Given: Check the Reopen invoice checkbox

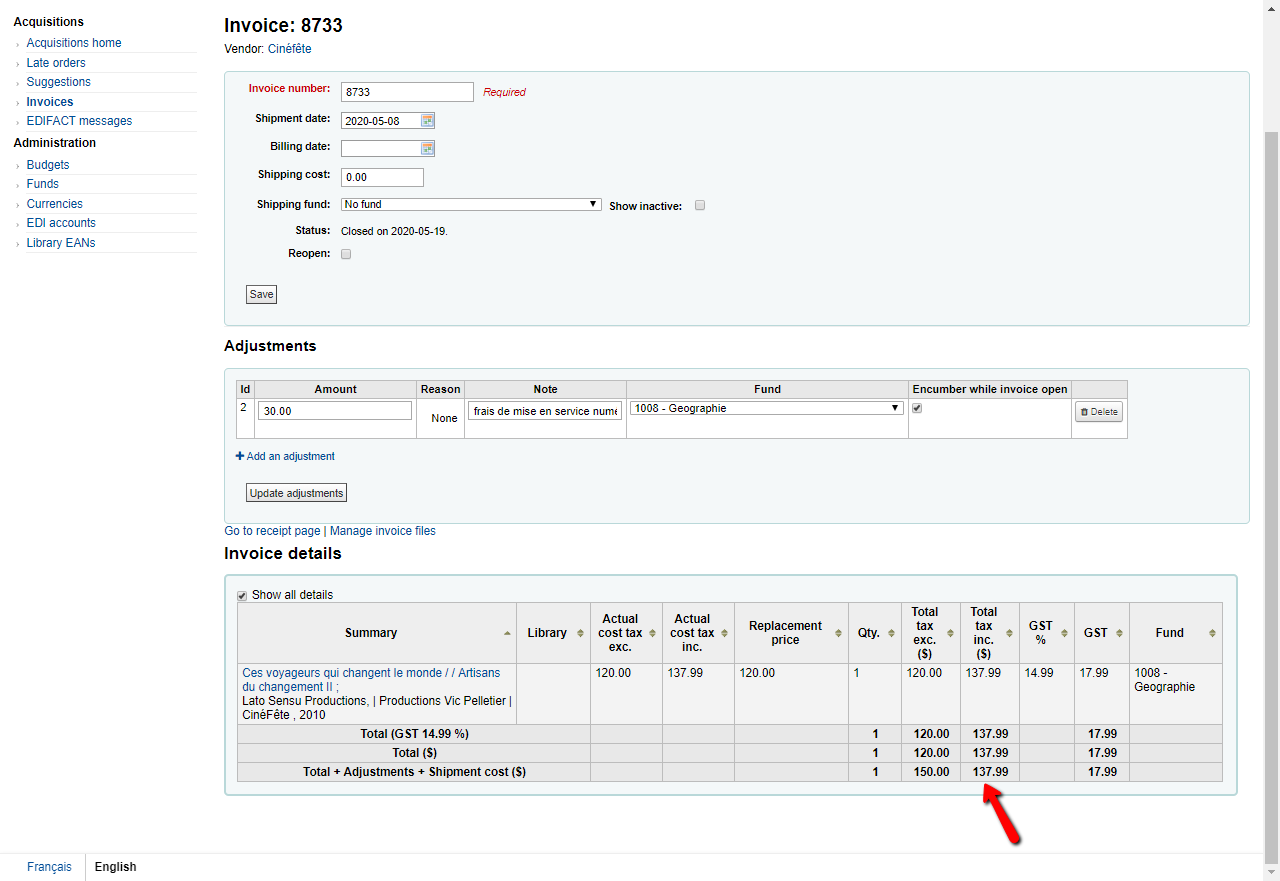Looking at the screenshot, I should pos(346,254).
